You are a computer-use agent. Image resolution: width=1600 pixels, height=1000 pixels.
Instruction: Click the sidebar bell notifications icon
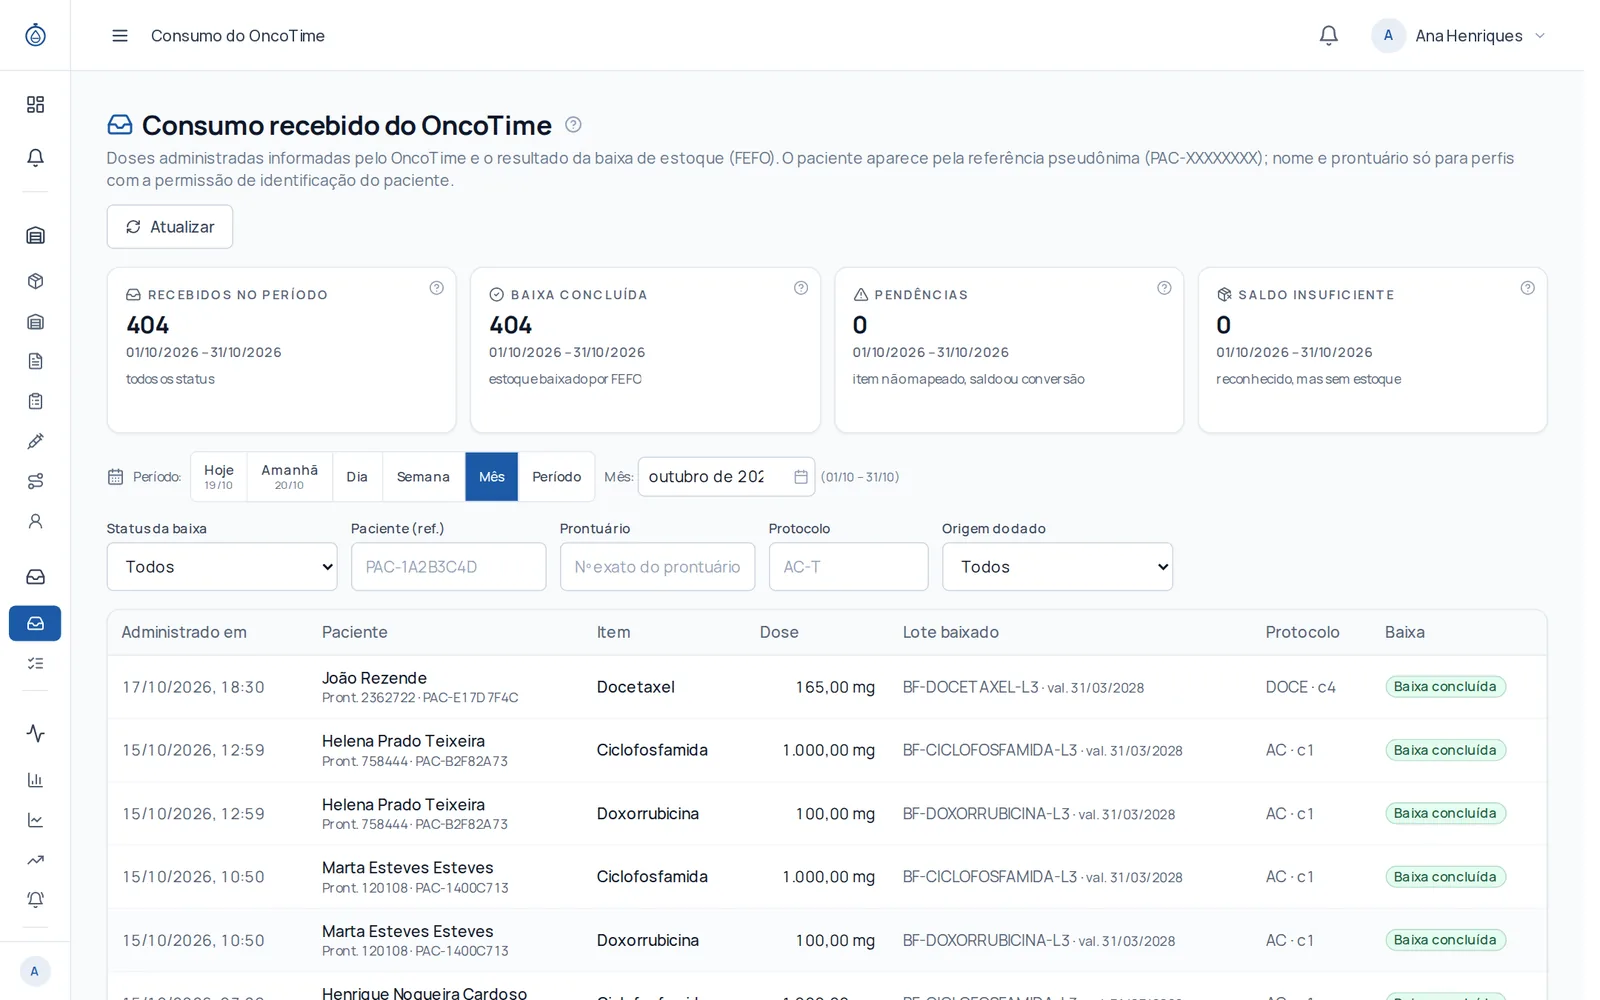click(x=35, y=157)
